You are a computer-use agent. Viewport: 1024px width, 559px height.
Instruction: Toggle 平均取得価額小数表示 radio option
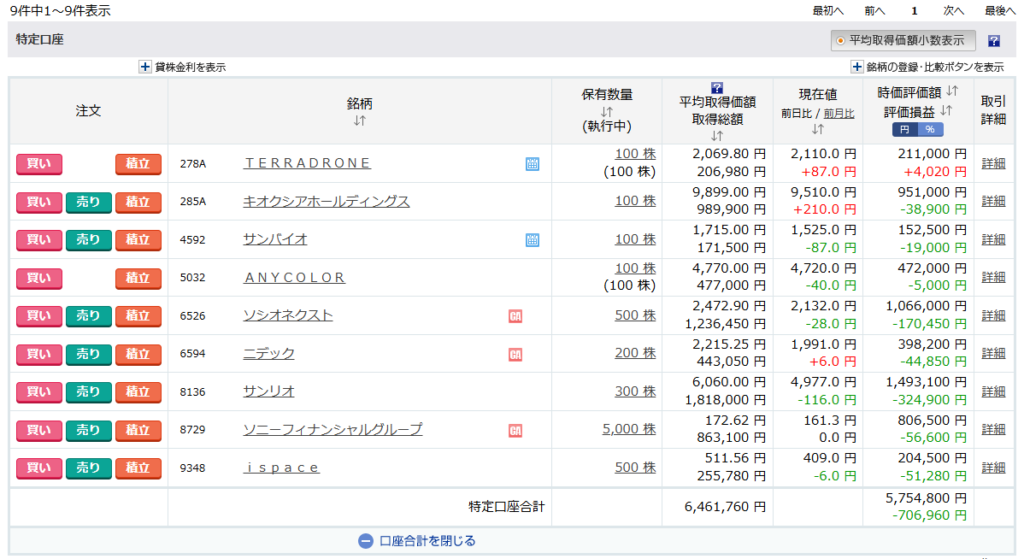840,41
